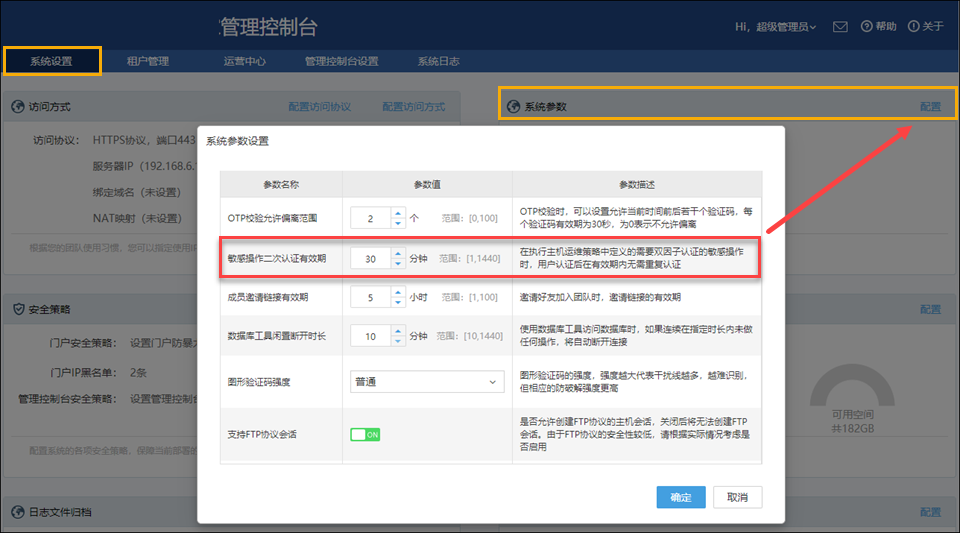Click the globe icon beside 系统参数

tap(514, 107)
